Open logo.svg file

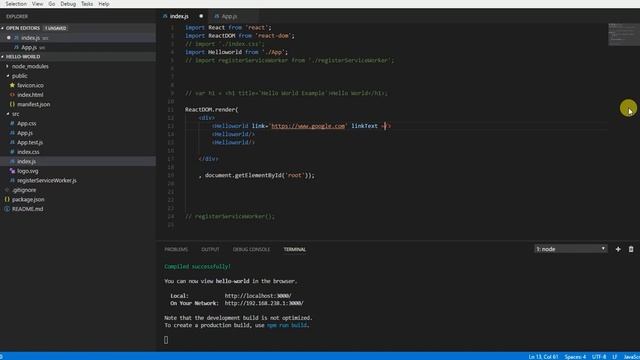tap(27, 171)
